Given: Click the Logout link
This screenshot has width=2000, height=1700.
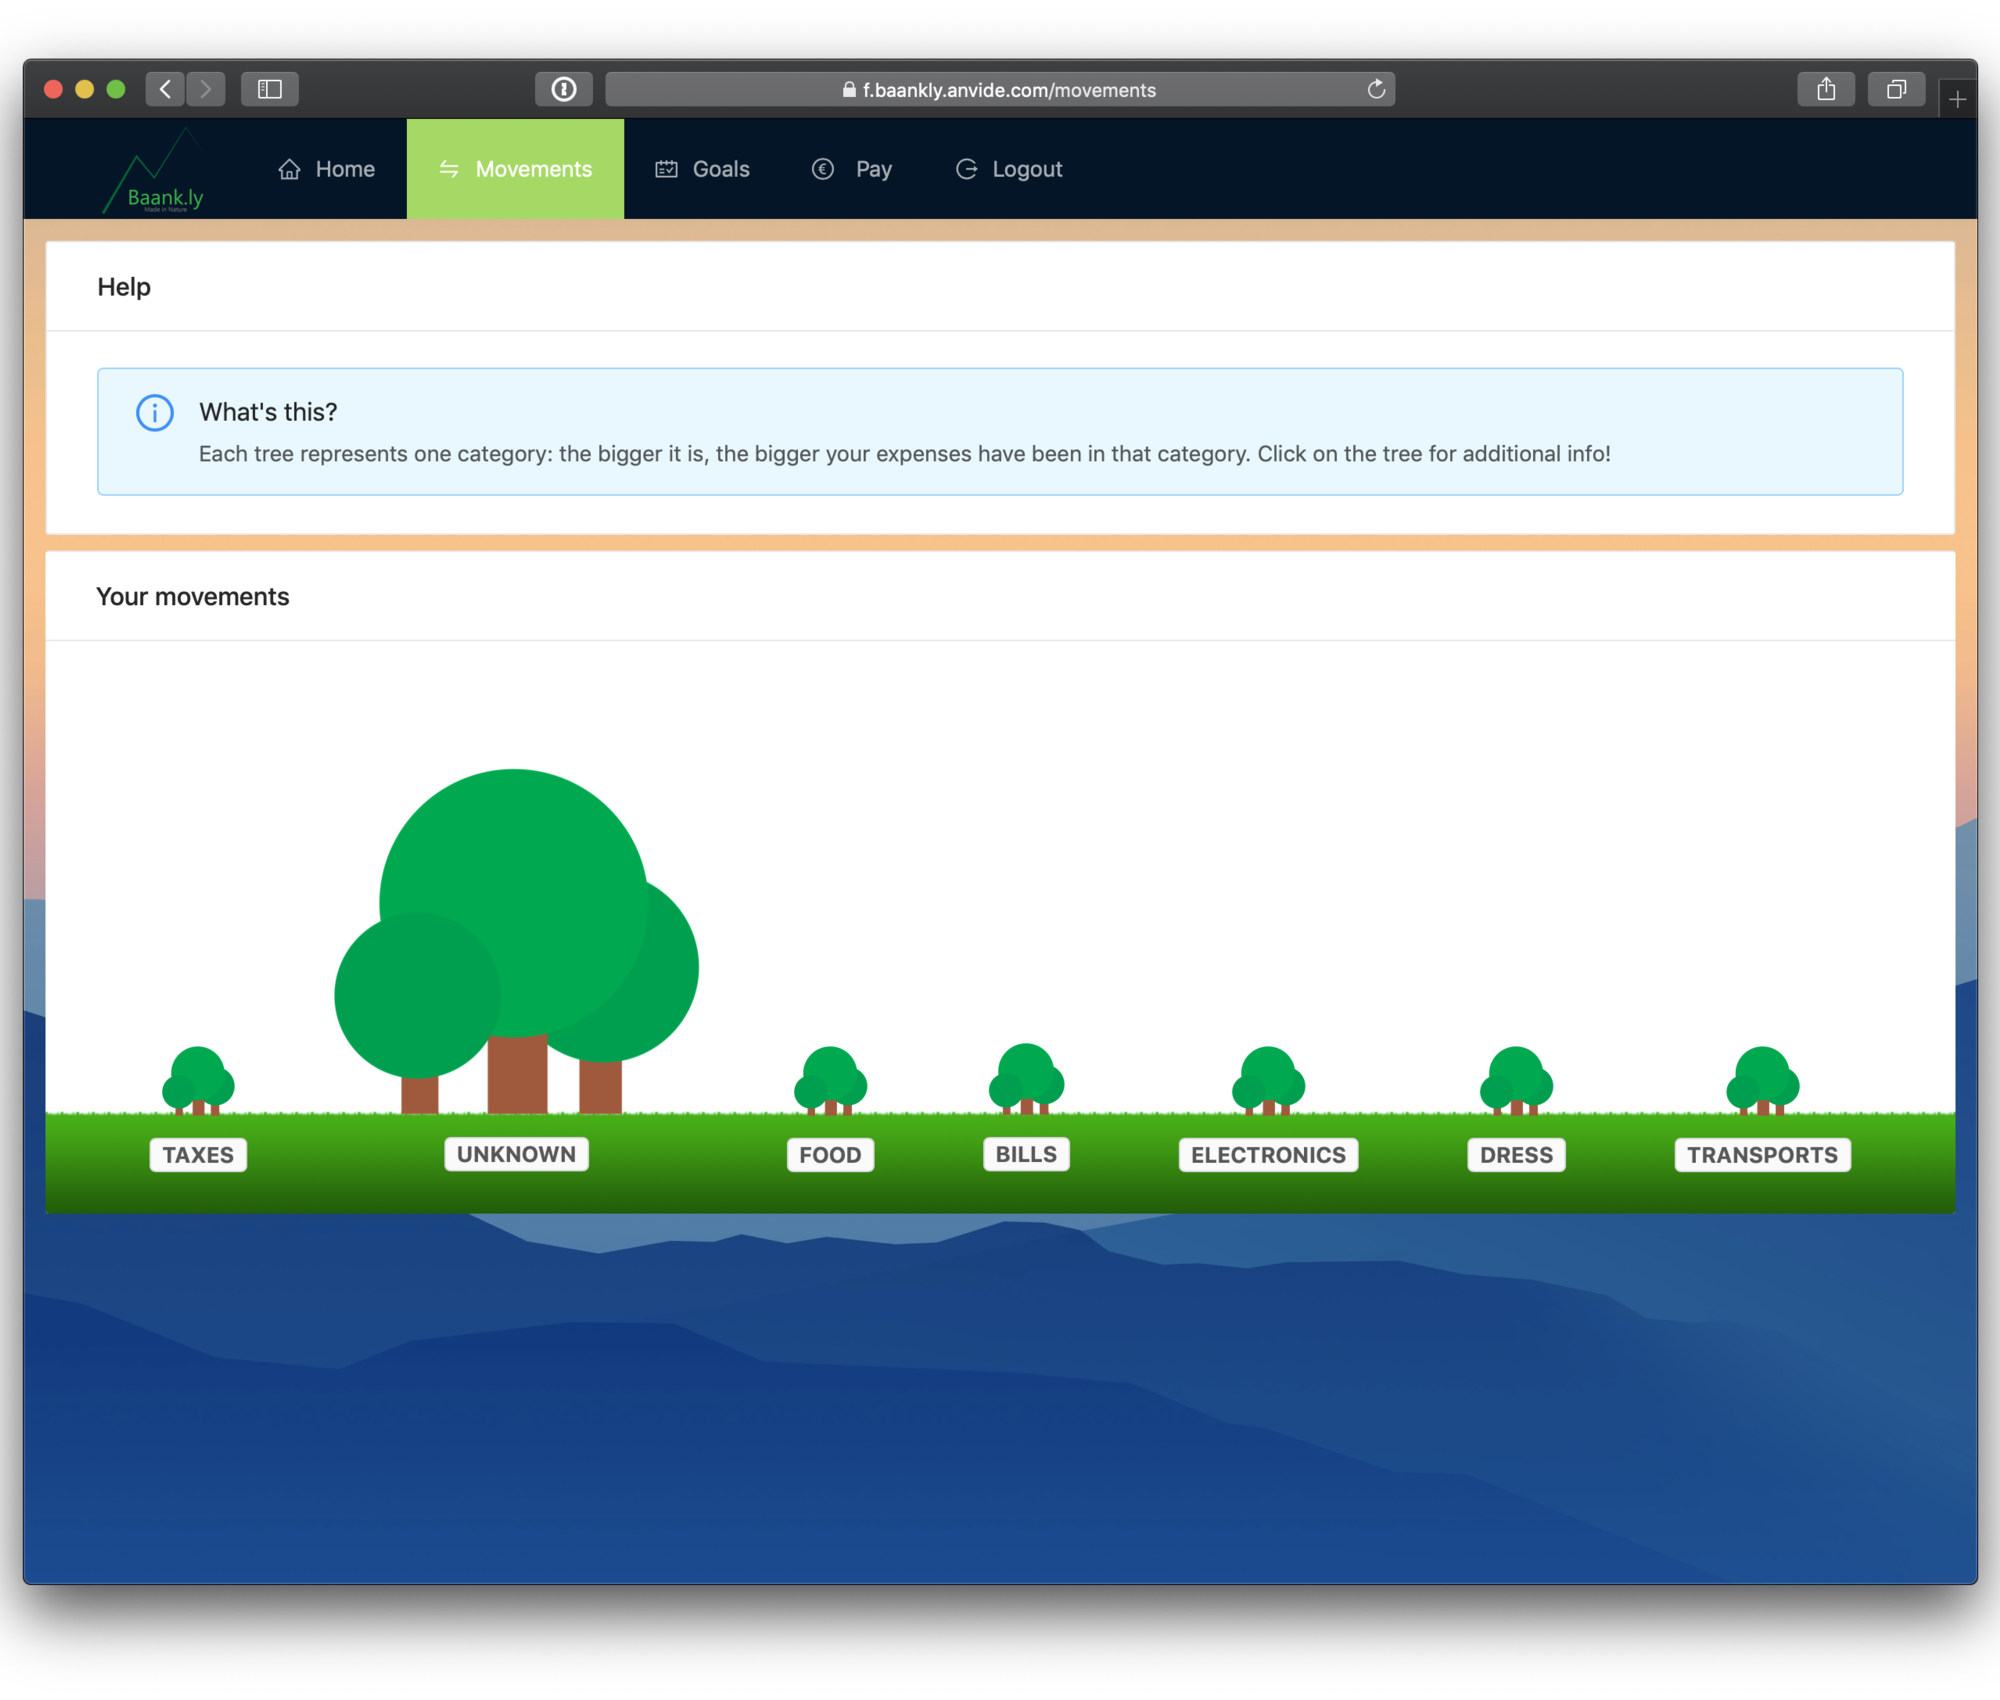Looking at the screenshot, I should pyautogui.click(x=1009, y=169).
